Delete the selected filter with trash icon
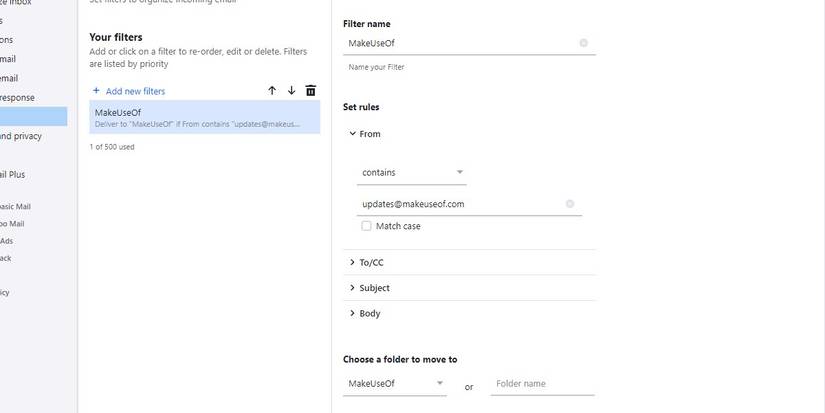 (311, 90)
